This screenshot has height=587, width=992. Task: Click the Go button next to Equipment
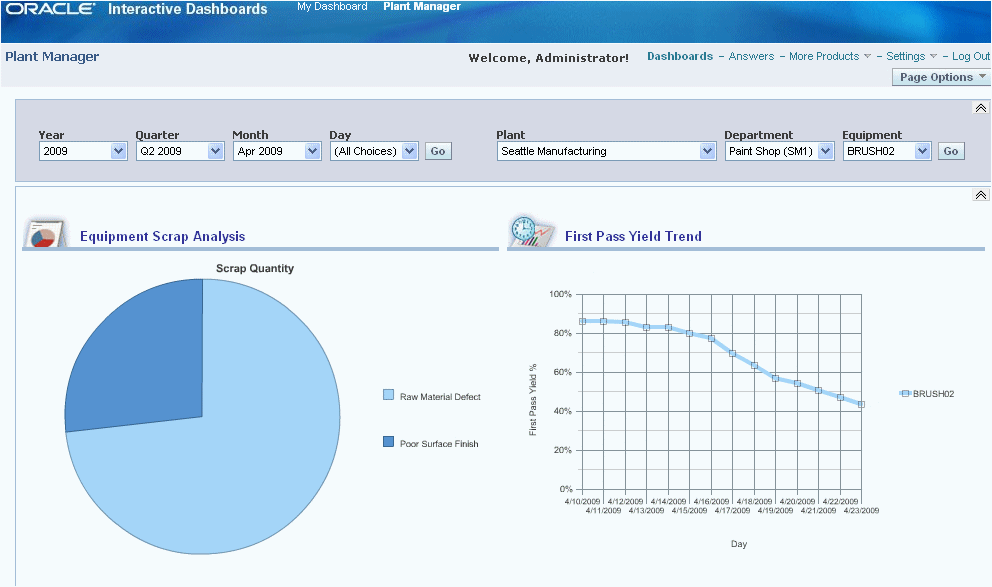tap(951, 151)
